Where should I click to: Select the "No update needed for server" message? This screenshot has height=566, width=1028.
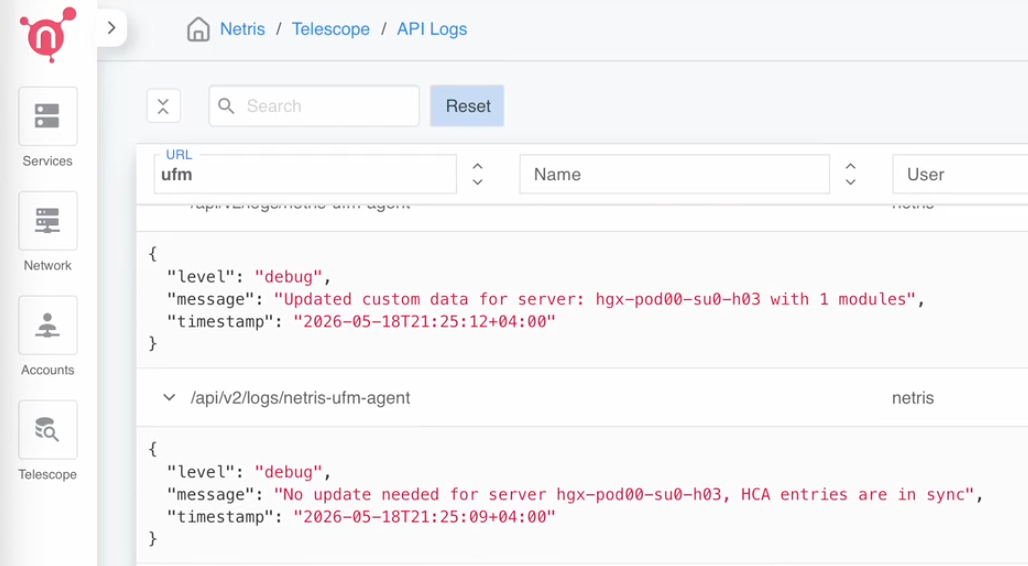click(x=624, y=495)
